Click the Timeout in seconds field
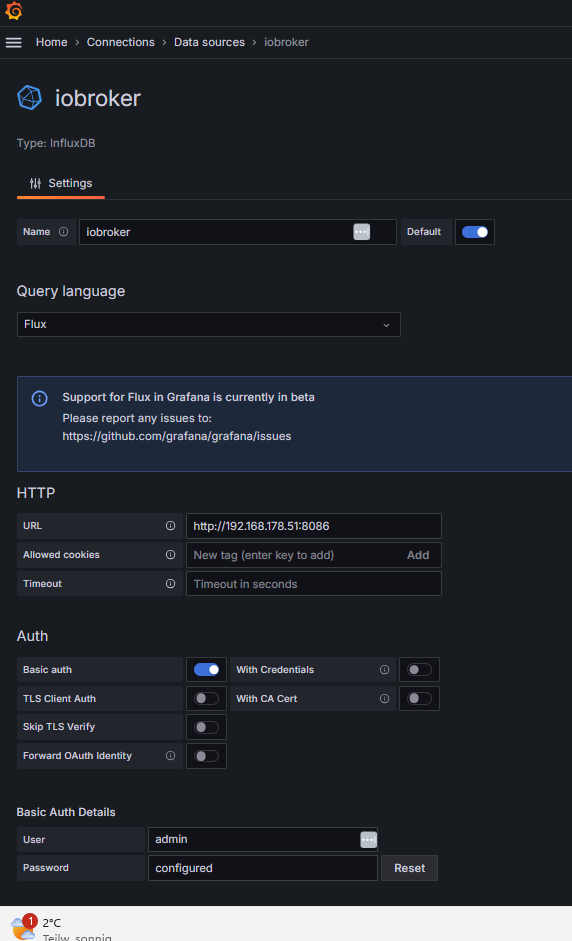The image size is (572, 941). pyautogui.click(x=314, y=584)
